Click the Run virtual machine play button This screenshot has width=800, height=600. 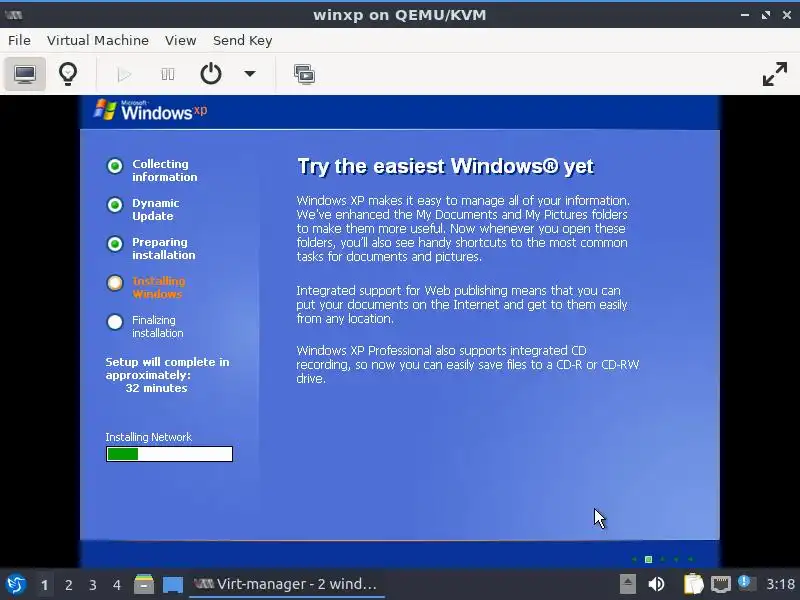tap(123, 74)
